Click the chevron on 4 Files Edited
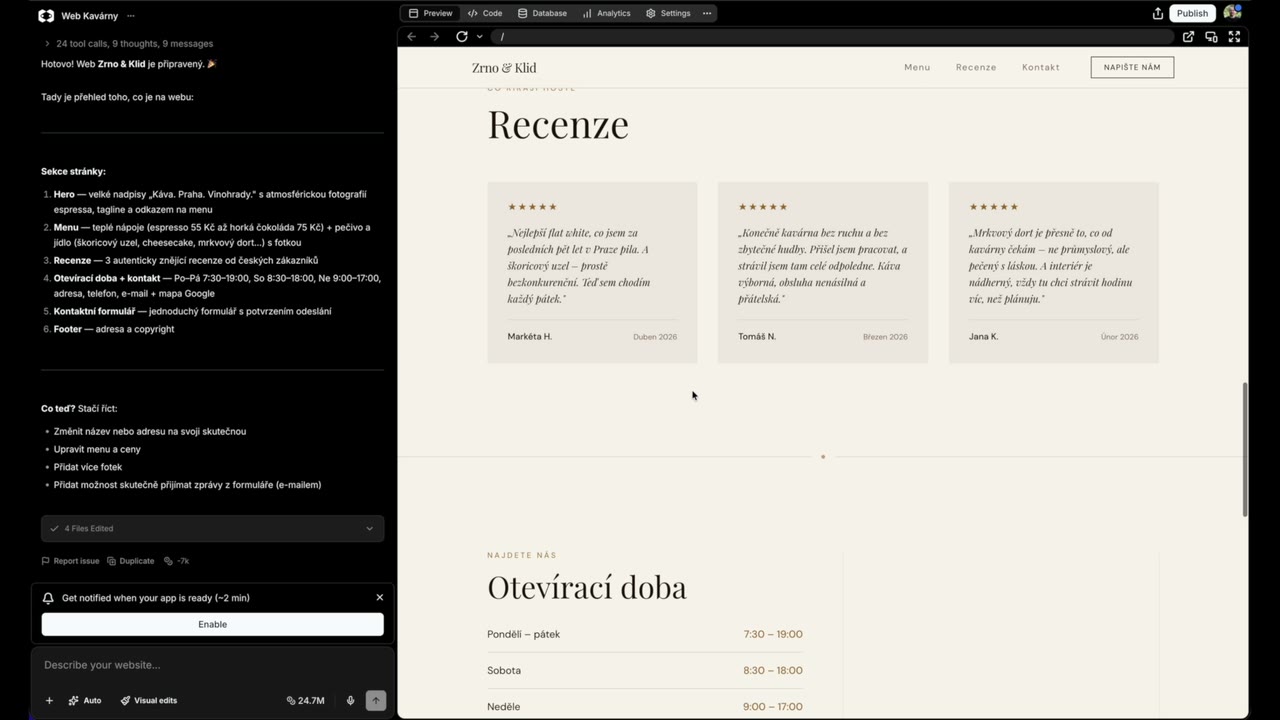 click(x=369, y=528)
